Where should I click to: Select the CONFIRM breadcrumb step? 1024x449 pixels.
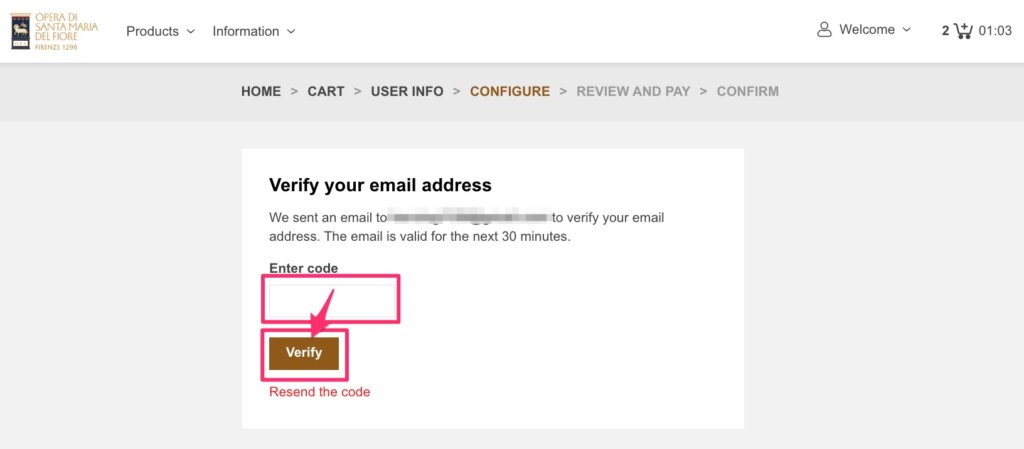click(748, 91)
